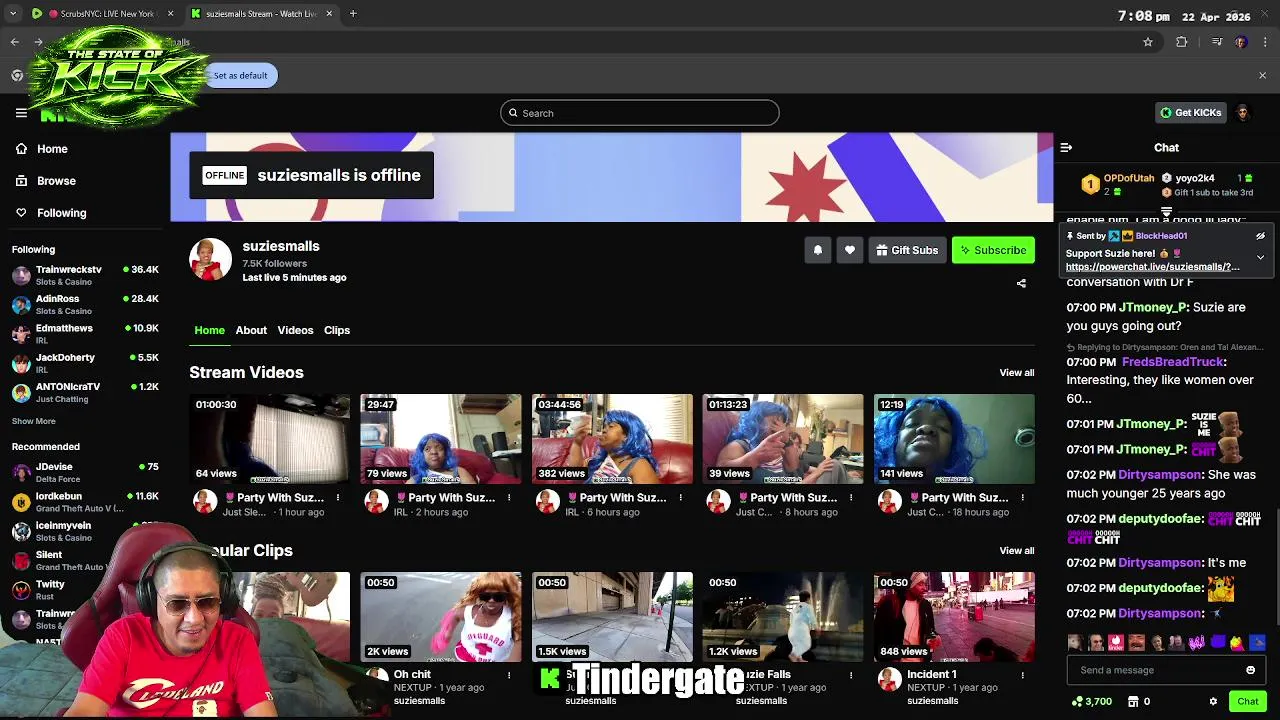Open options for the 39 views video
The height and width of the screenshot is (720, 1280).
[x=851, y=498]
